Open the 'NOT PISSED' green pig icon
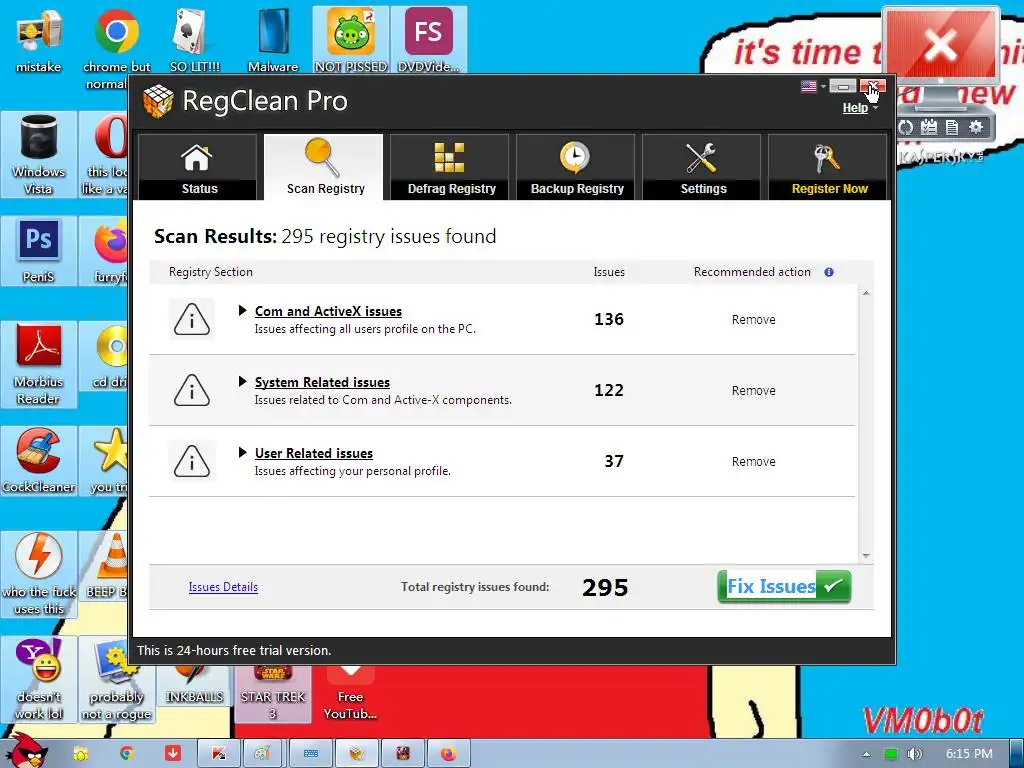Image resolution: width=1024 pixels, height=768 pixels. tap(351, 40)
